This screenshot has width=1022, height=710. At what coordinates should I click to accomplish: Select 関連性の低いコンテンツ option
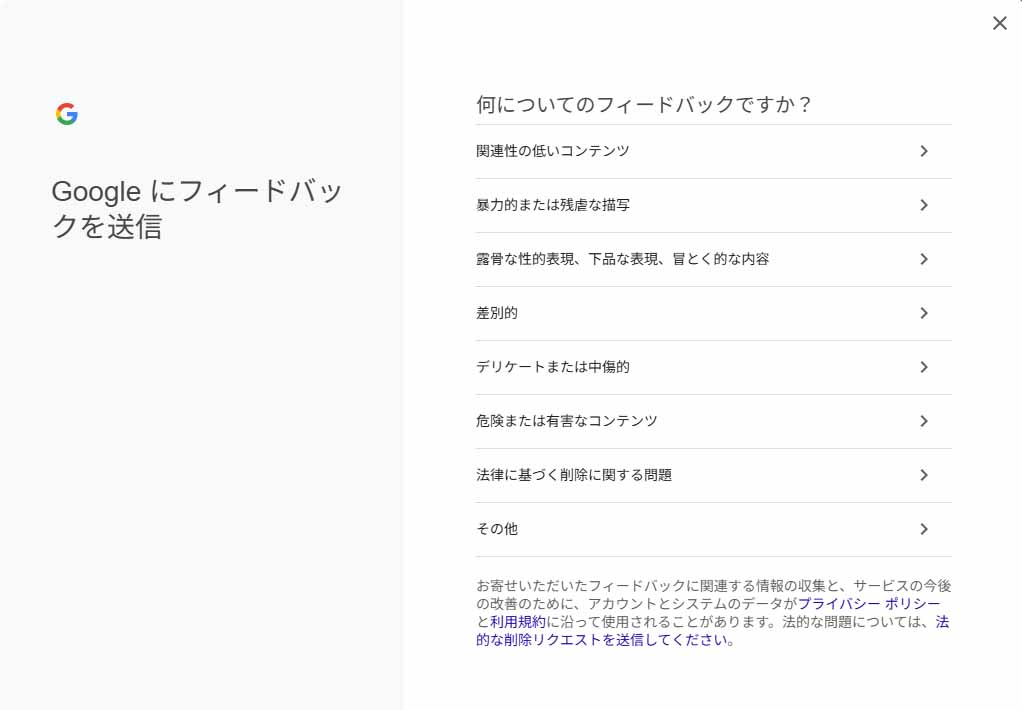pyautogui.click(x=714, y=151)
